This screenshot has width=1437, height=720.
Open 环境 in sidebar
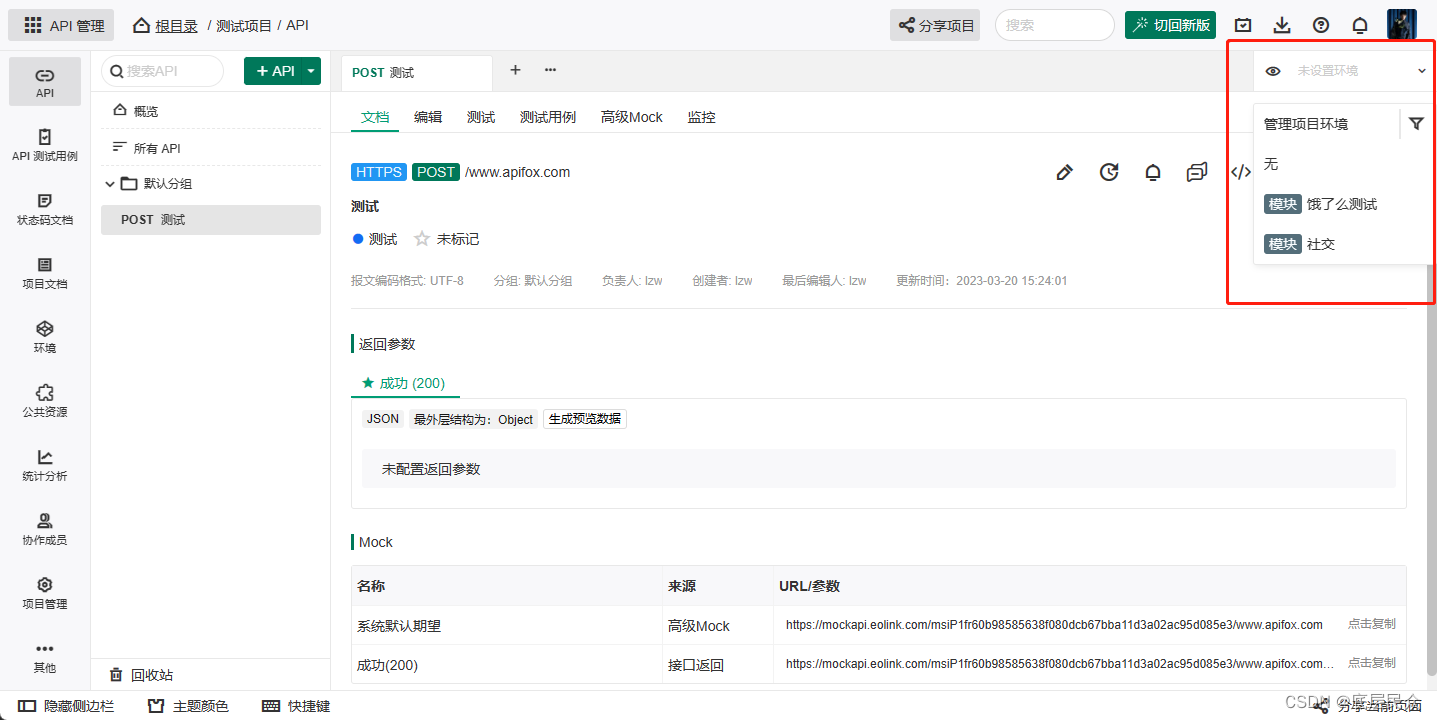tap(45, 337)
